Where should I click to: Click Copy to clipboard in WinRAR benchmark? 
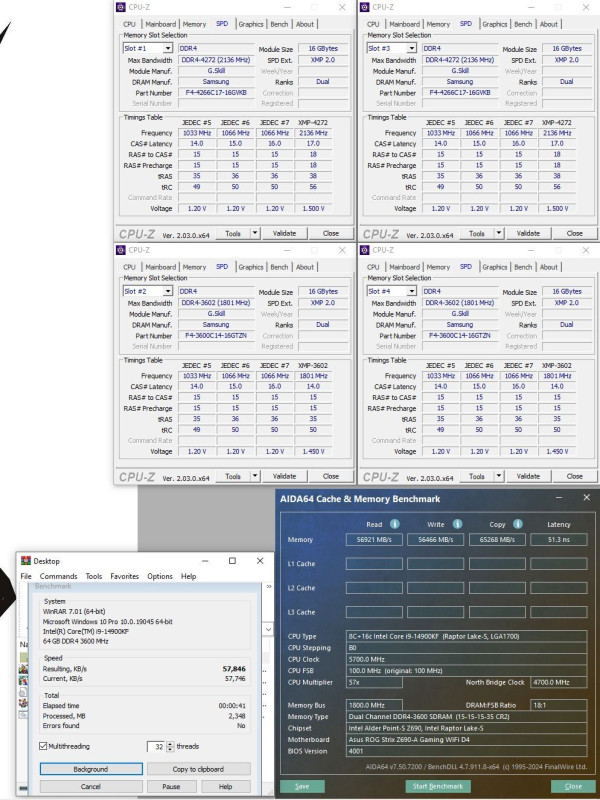(198, 769)
